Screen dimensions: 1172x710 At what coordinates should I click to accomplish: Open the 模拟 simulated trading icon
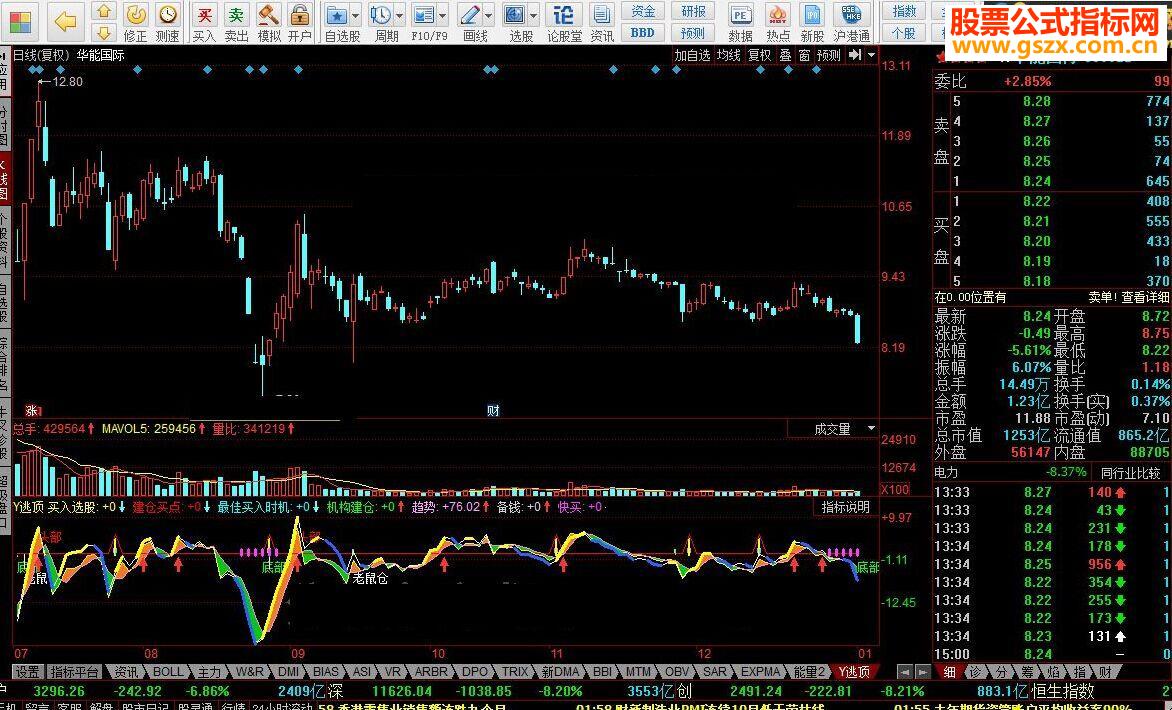pyautogui.click(x=268, y=22)
